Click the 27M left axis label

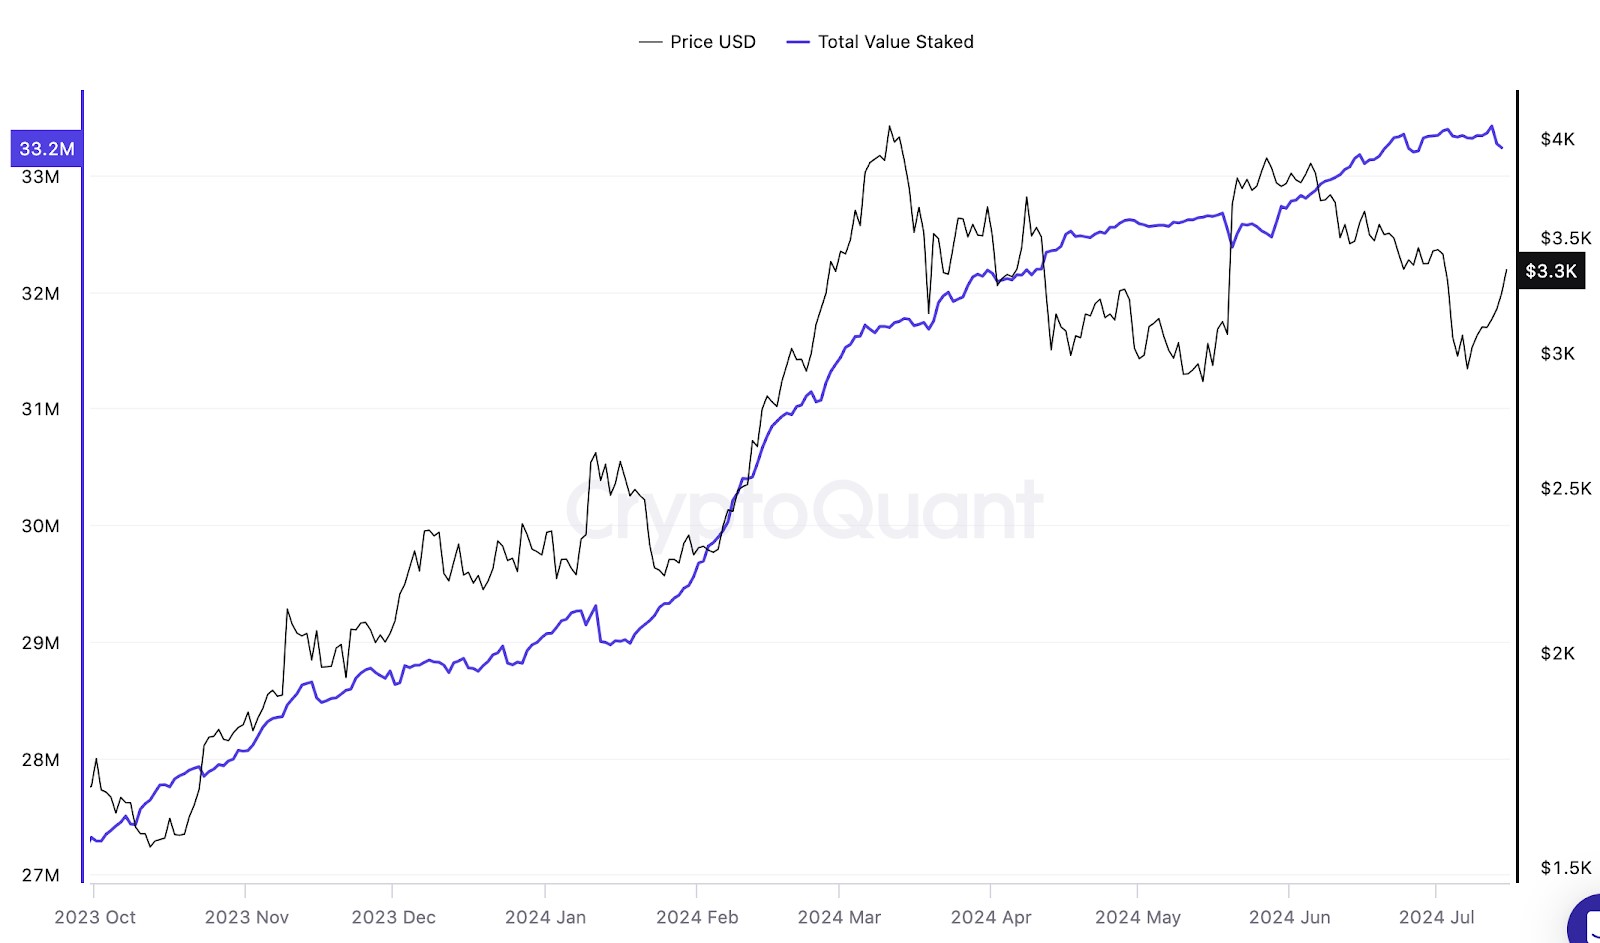[x=40, y=875]
